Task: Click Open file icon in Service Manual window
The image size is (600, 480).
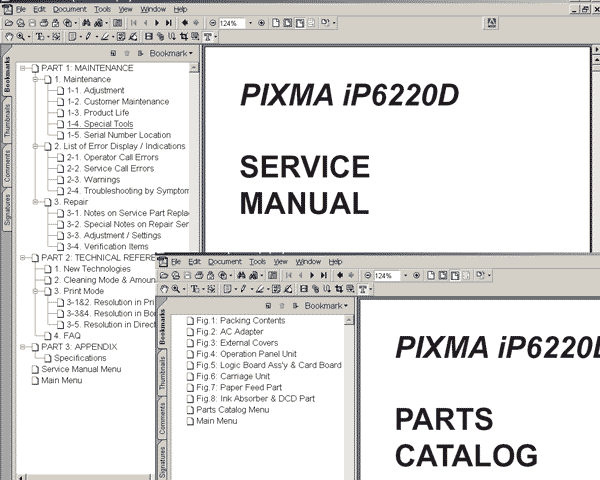Action: click(8, 23)
